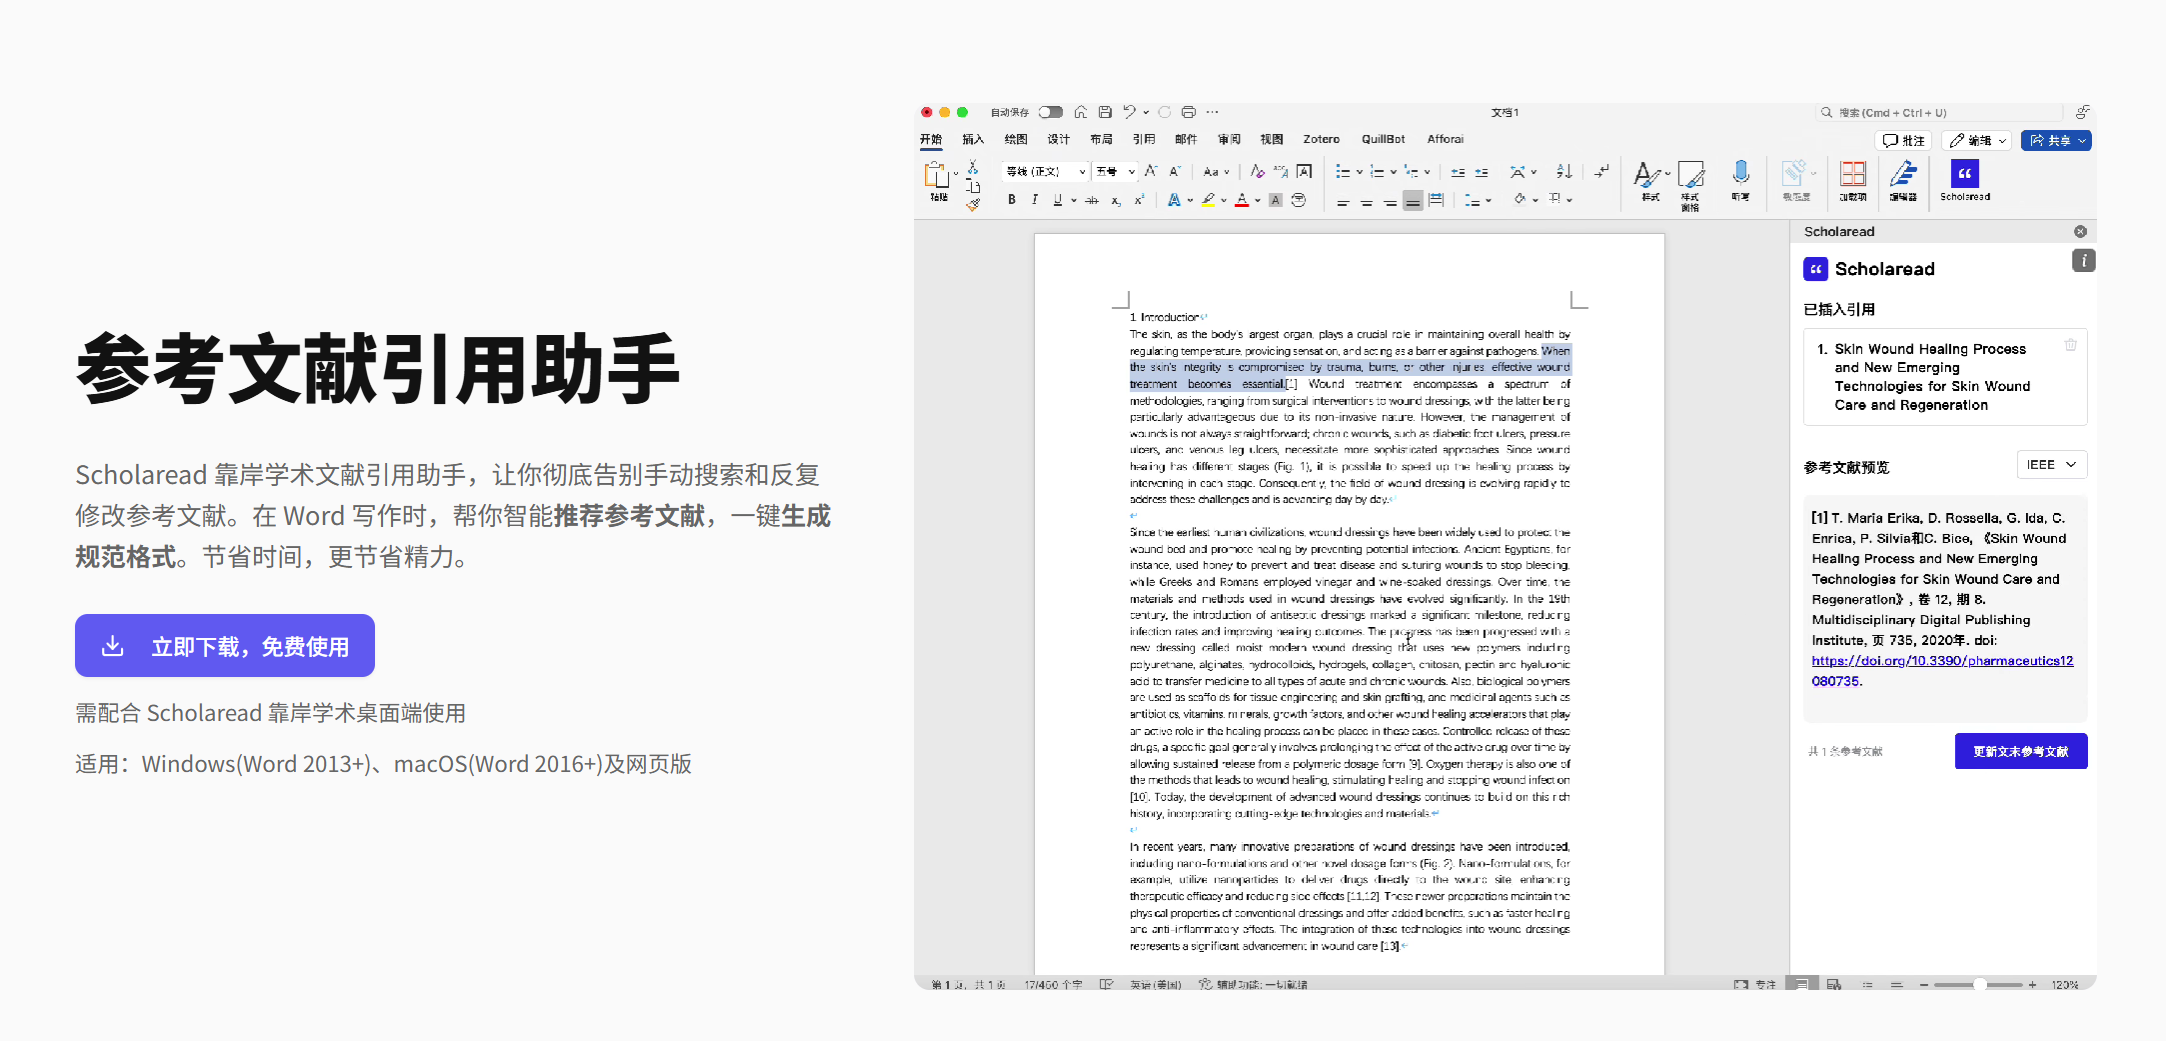Viewport: 2166px width, 1041px height.
Task: Open the Editing (编辑) mode dropdown
Action: (1978, 141)
